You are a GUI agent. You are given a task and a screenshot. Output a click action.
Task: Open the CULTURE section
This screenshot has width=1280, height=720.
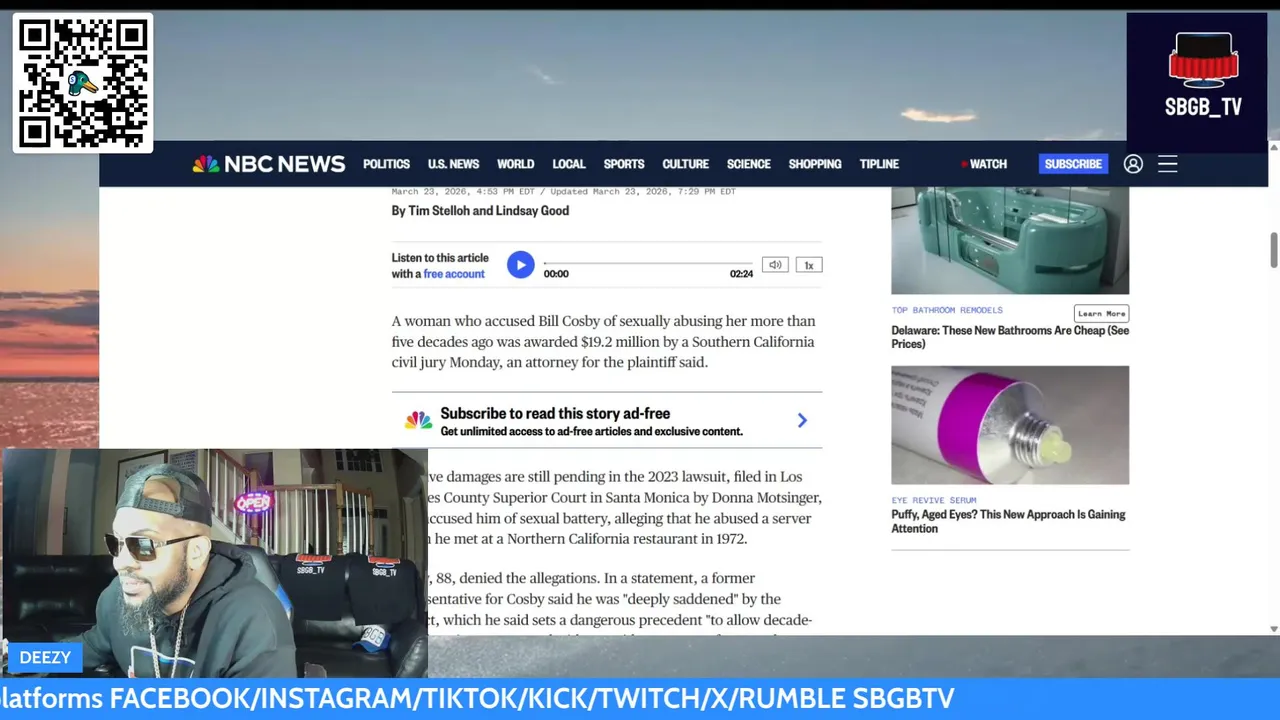(685, 164)
